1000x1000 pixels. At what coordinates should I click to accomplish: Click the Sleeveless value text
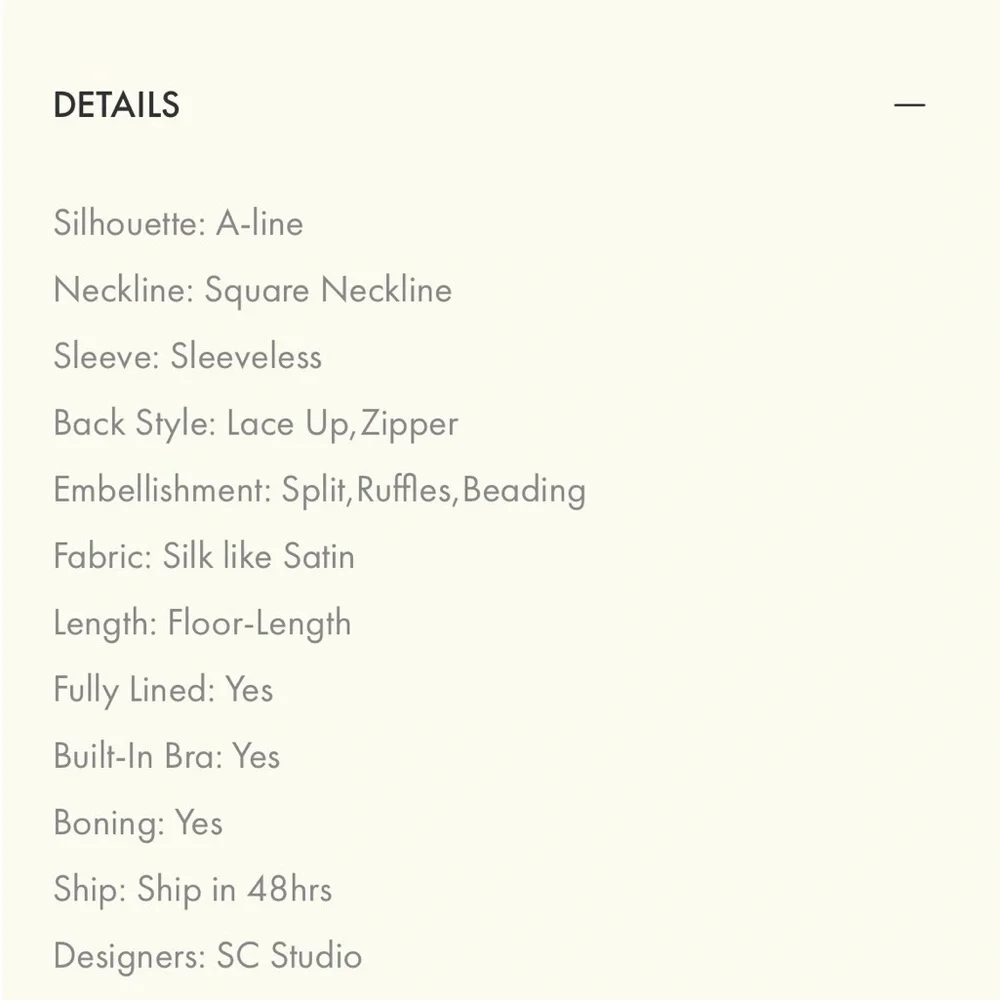coord(246,356)
